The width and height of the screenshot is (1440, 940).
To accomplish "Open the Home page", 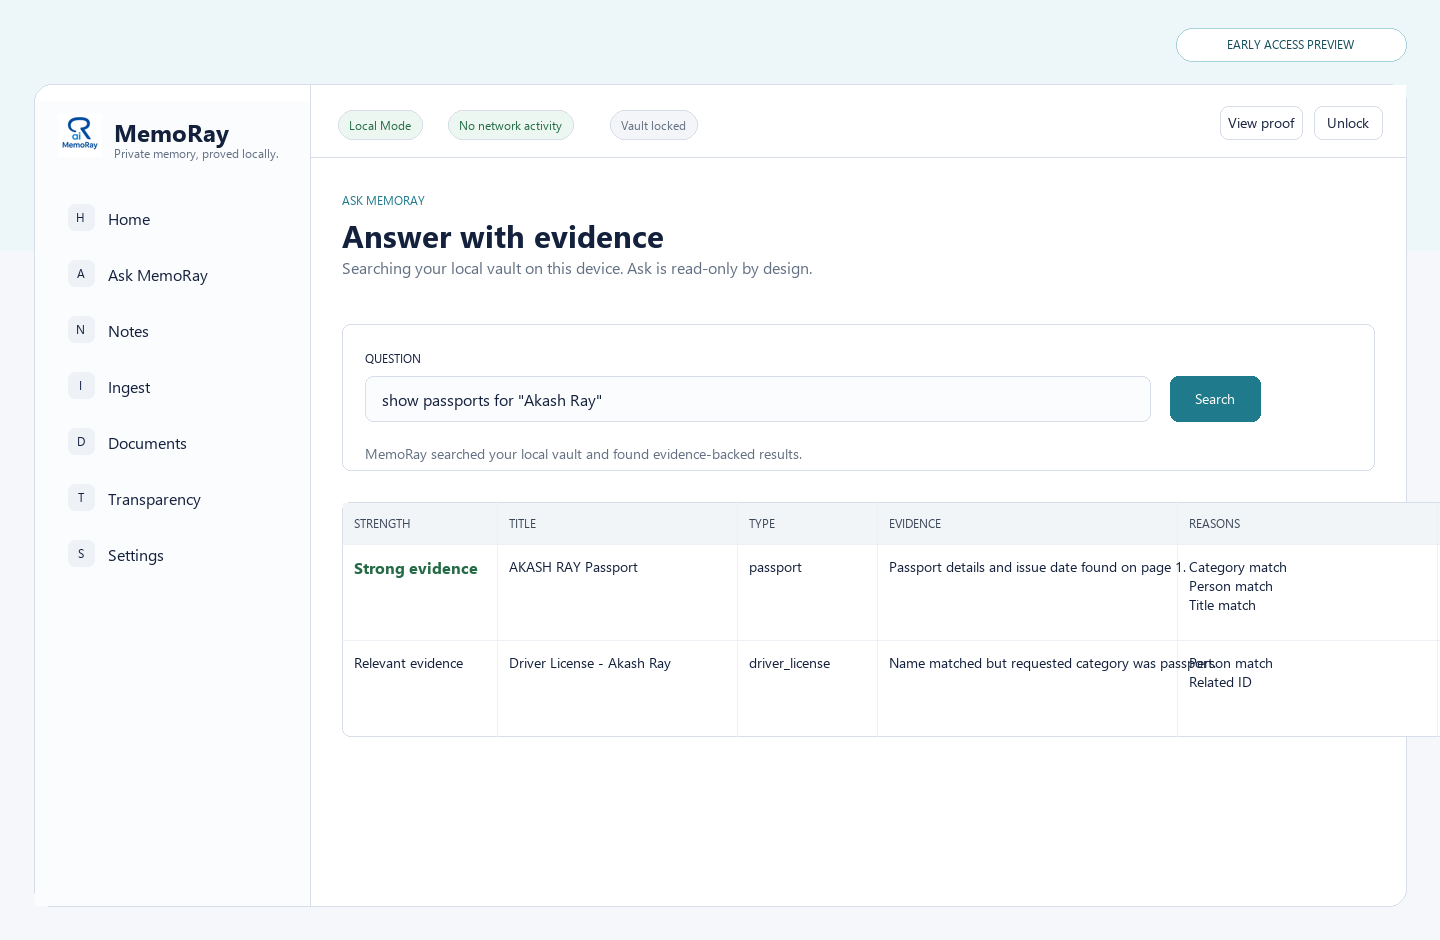I will pos(129,219).
